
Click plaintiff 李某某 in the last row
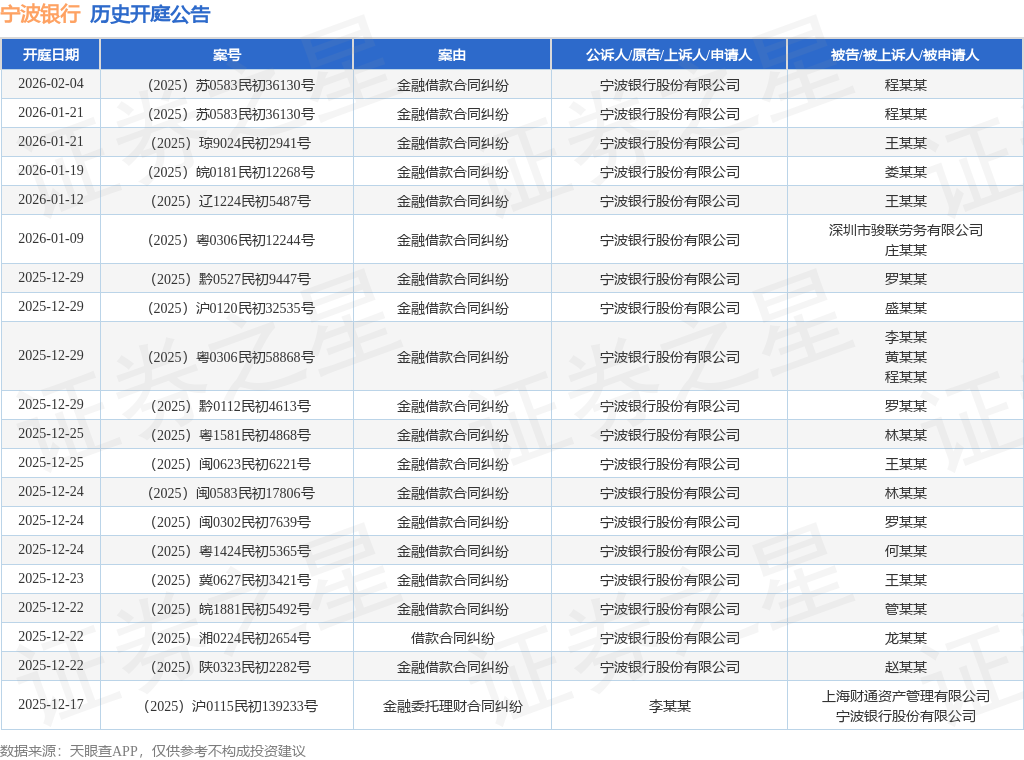click(x=669, y=706)
